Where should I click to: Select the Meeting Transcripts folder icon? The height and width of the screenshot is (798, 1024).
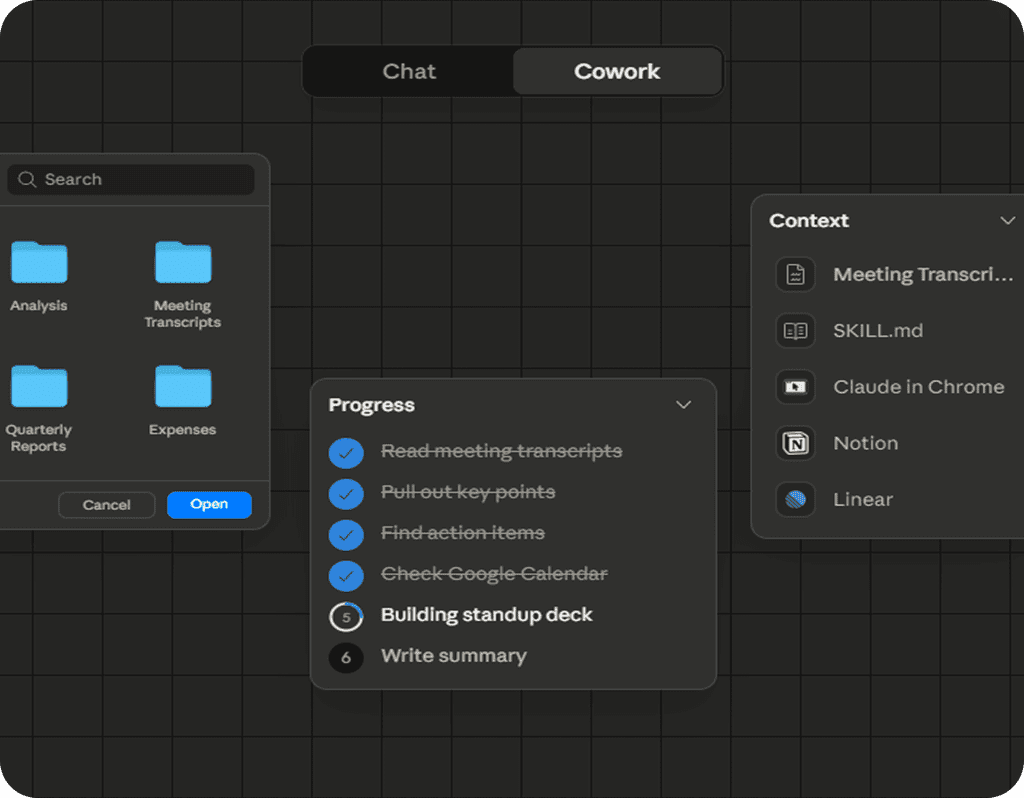coord(183,263)
